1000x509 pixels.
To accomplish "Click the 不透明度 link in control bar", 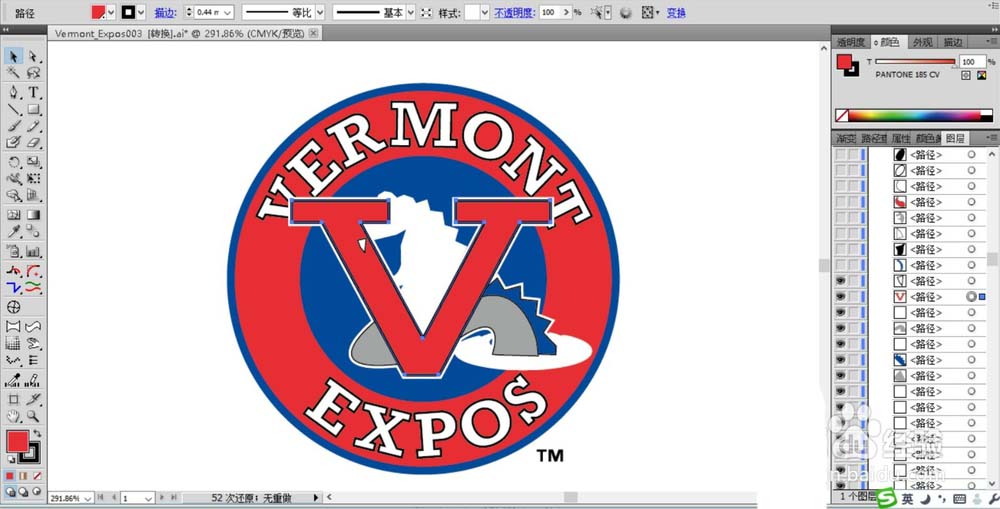I will [x=514, y=13].
